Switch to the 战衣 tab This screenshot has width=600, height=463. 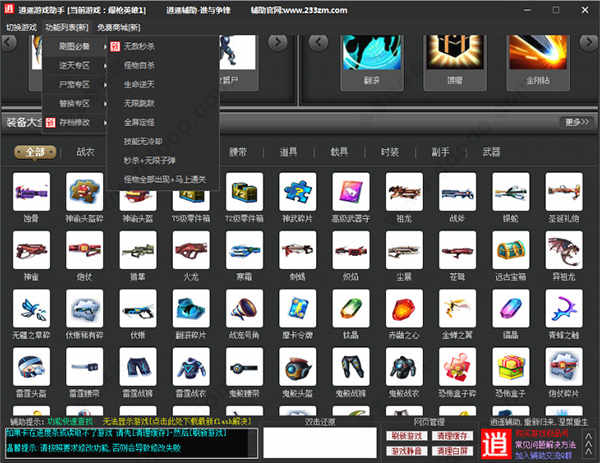85,152
